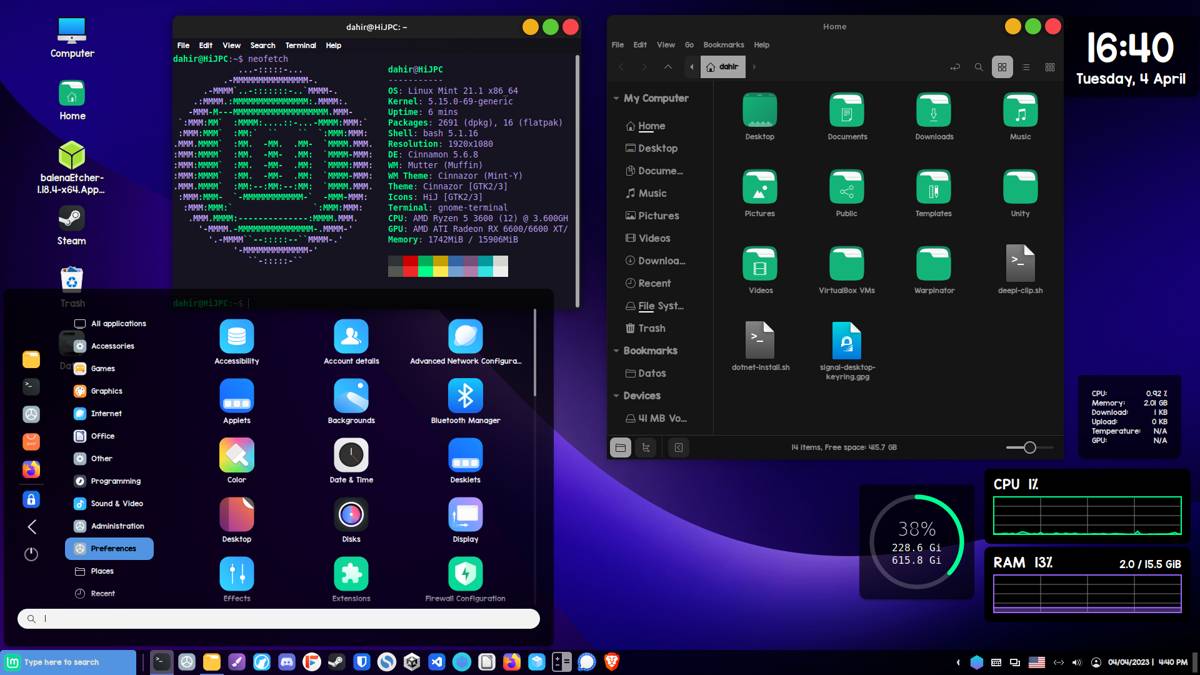Open the Steam desktop shortcut
This screenshot has width=1200, height=675.
71,225
